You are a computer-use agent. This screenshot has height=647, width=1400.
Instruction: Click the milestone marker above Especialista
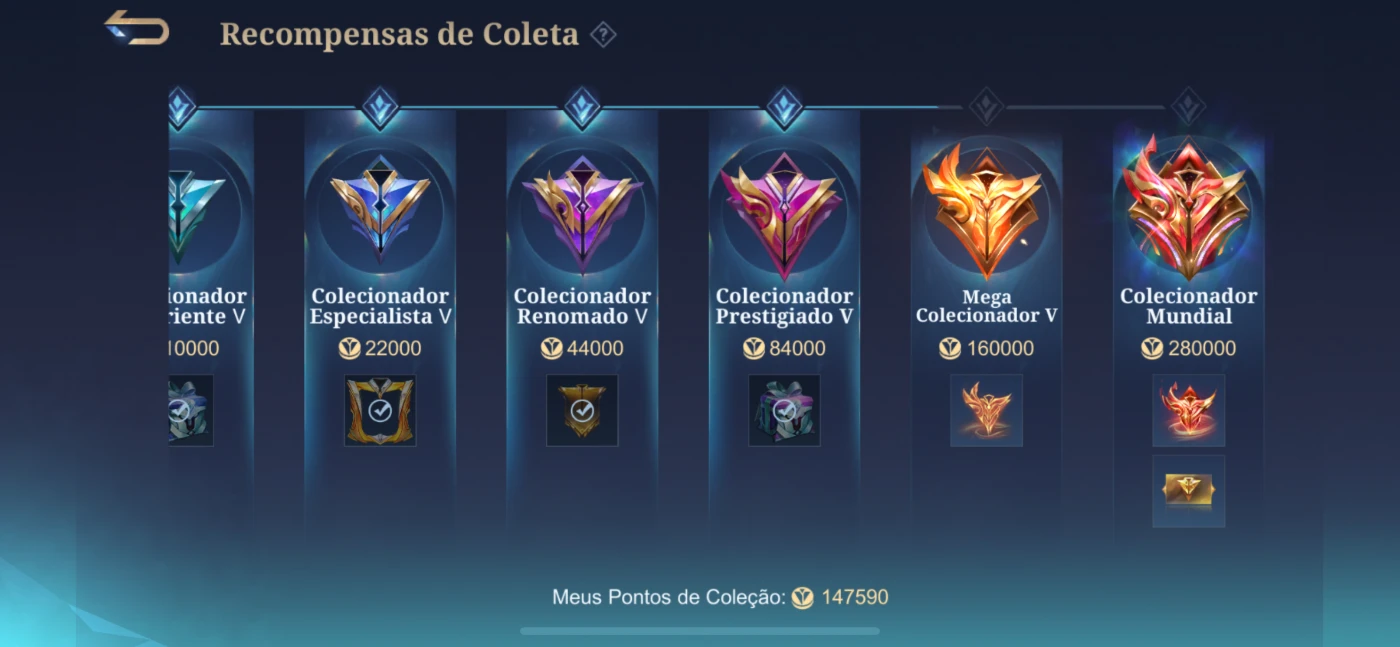click(380, 107)
